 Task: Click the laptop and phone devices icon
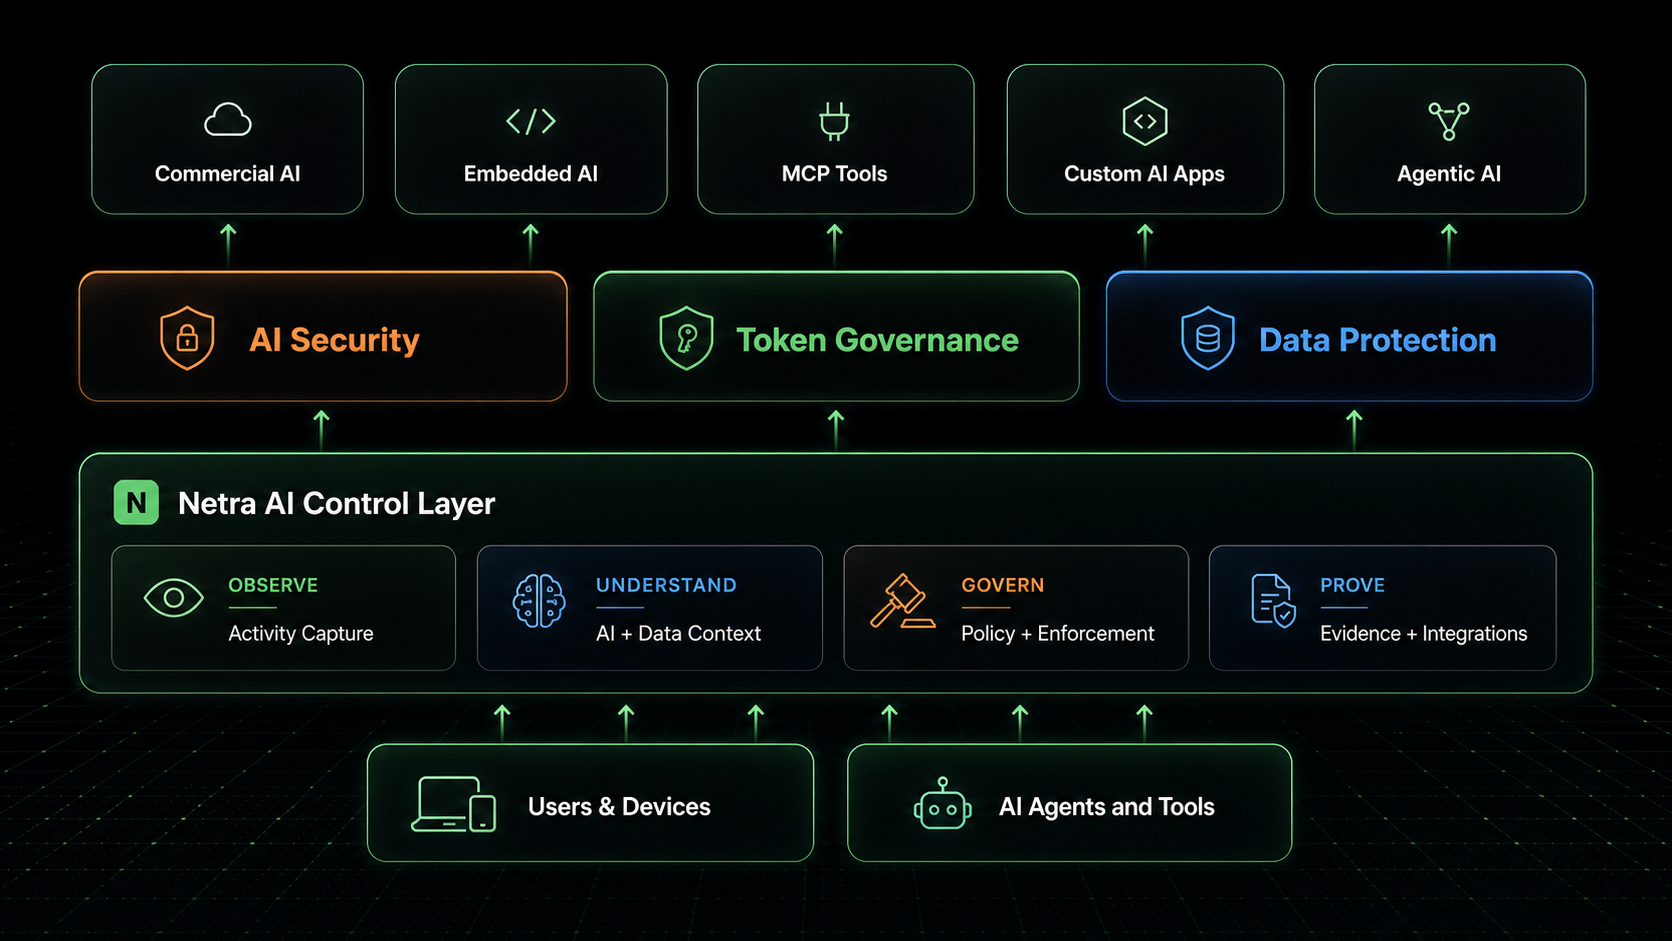454,804
